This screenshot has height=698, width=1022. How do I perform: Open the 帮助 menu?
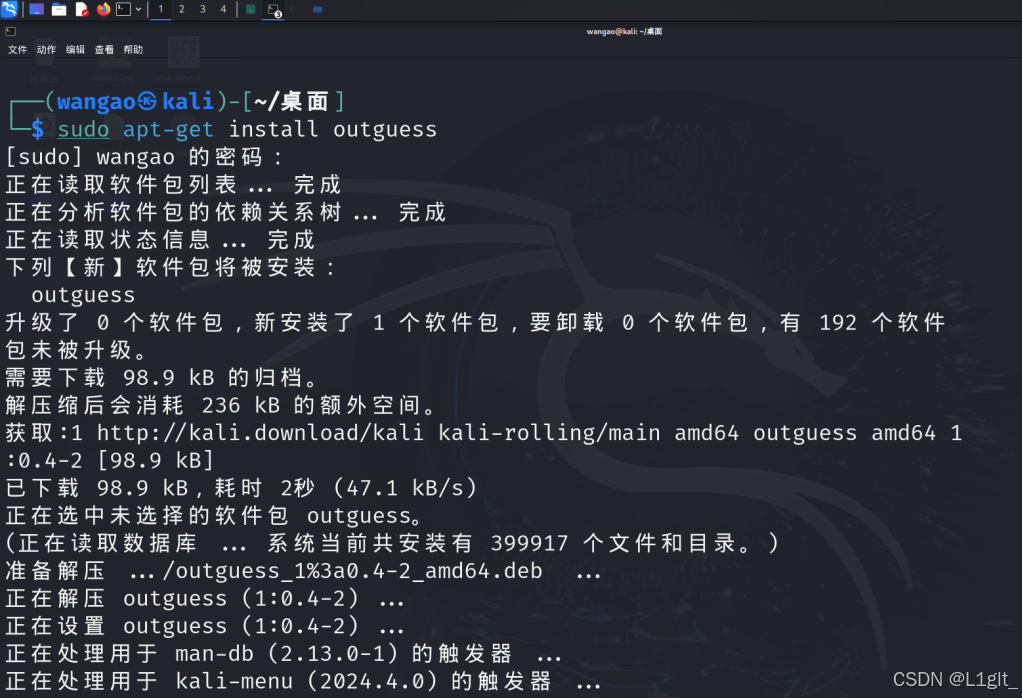click(x=132, y=48)
